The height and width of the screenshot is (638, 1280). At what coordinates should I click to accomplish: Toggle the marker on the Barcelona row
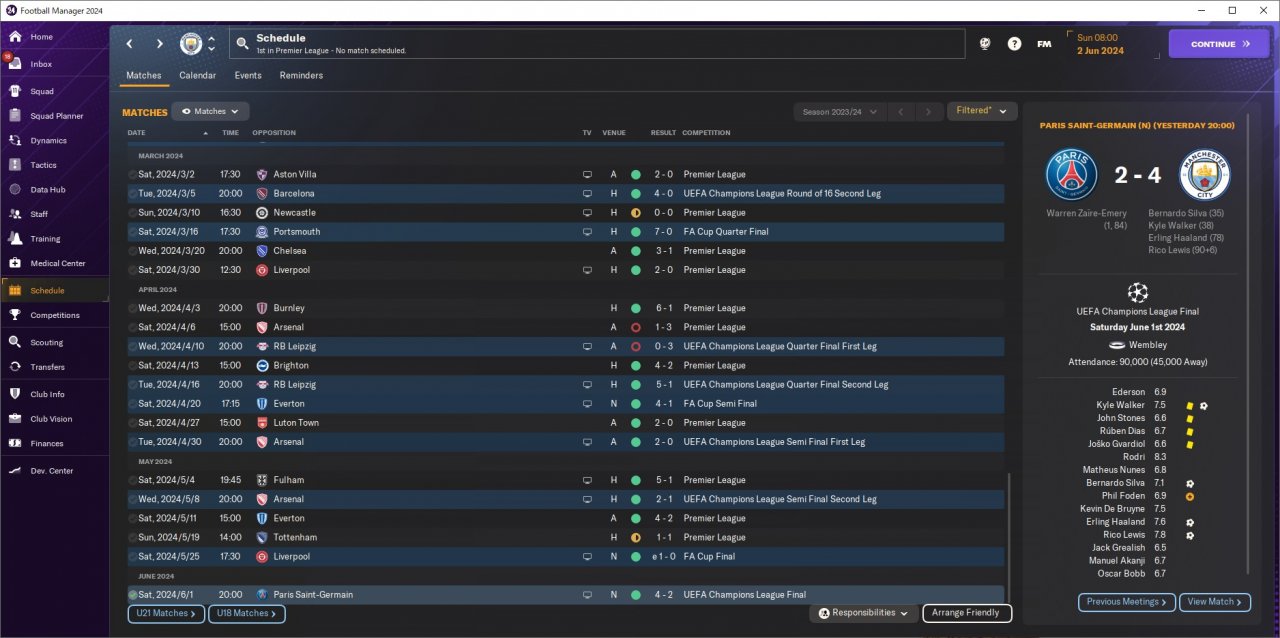point(133,193)
